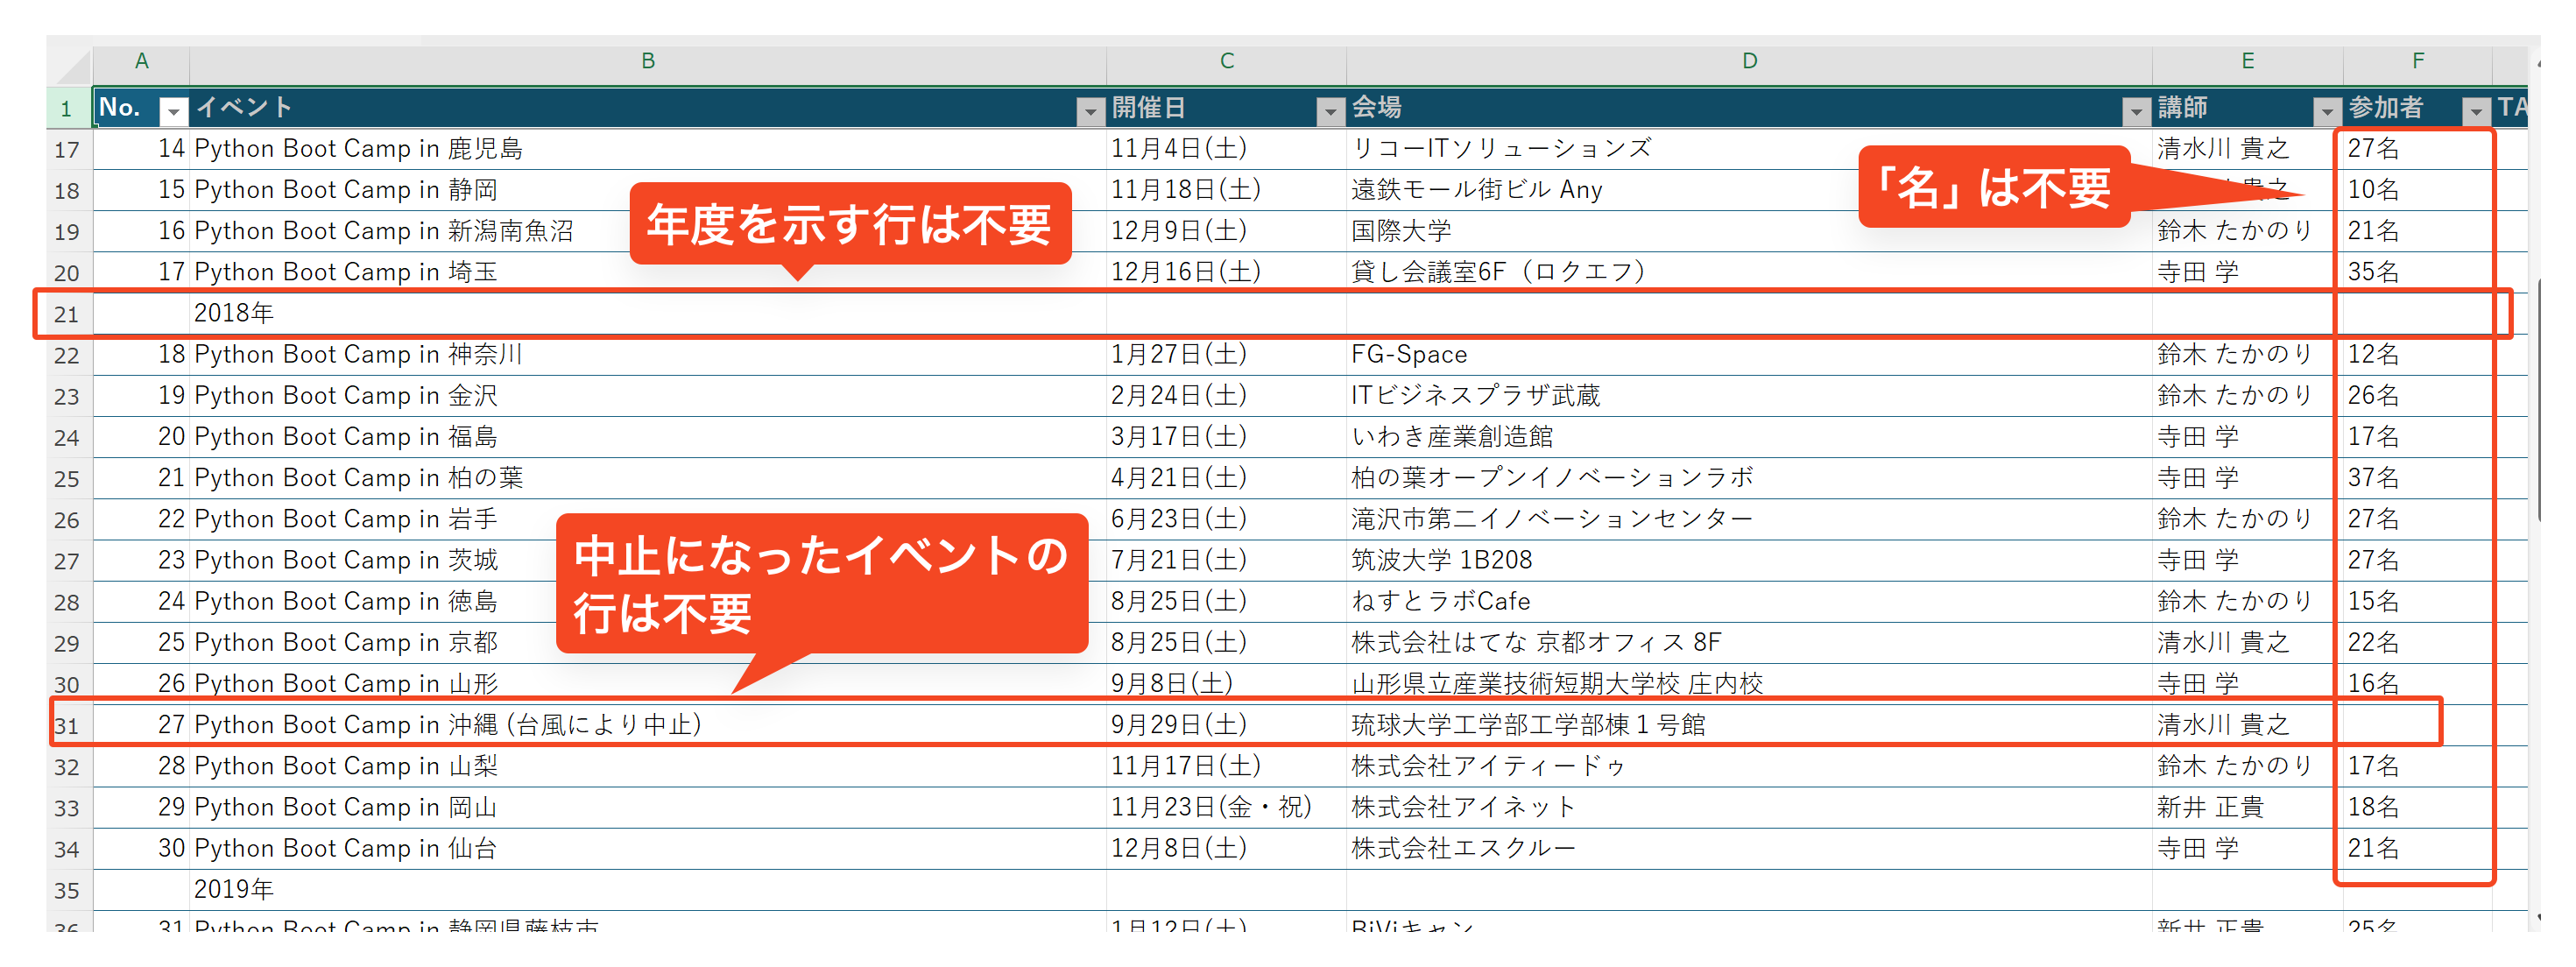This screenshot has width=2576, height=967.
Task: Click the 37名 participants cell
Action: click(2373, 478)
